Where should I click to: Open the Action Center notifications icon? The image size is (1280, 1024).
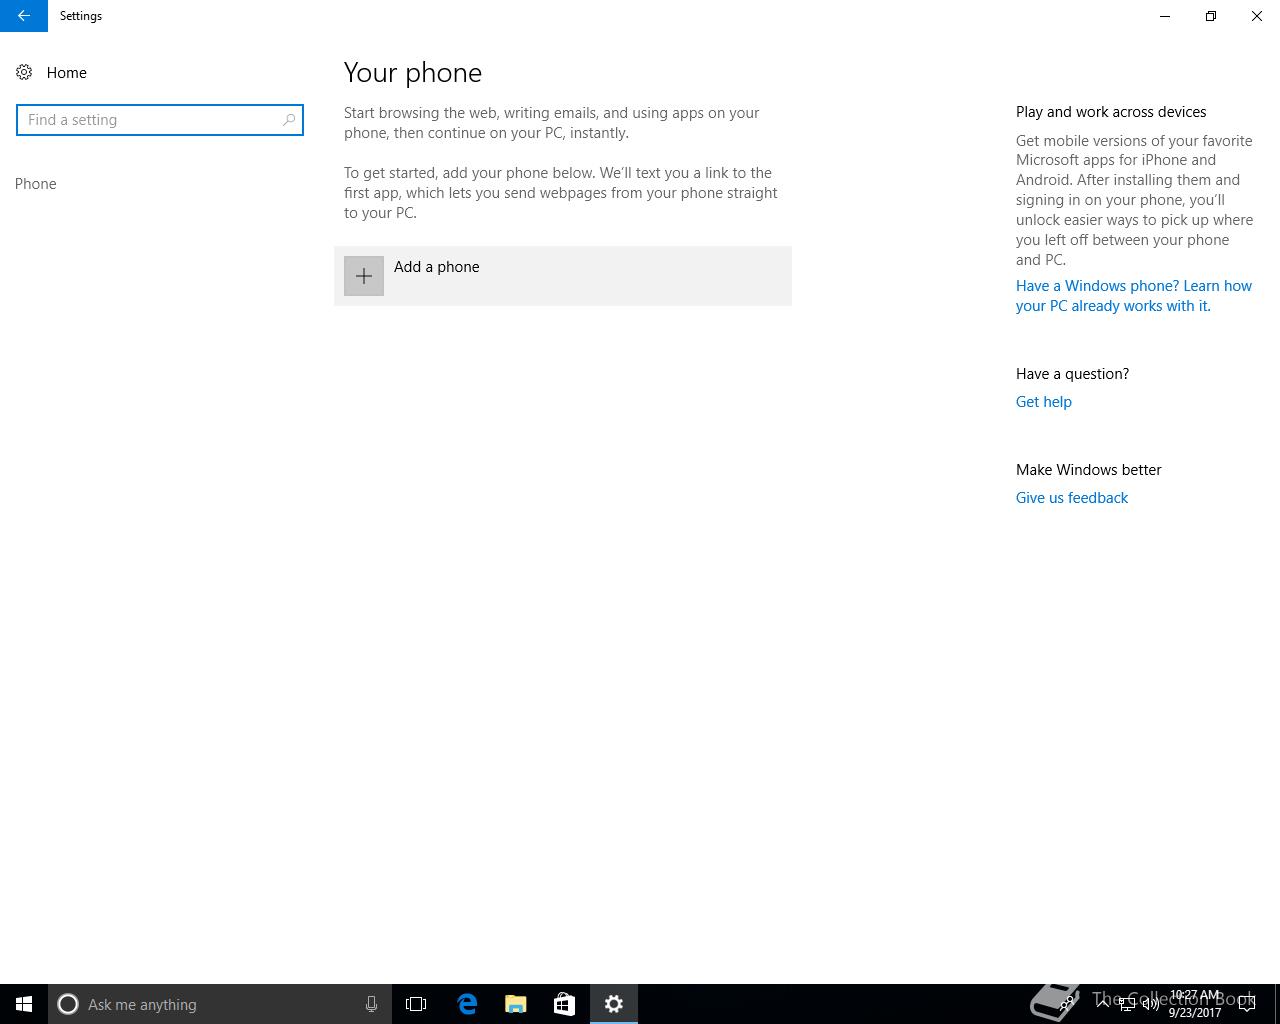click(x=1247, y=1004)
